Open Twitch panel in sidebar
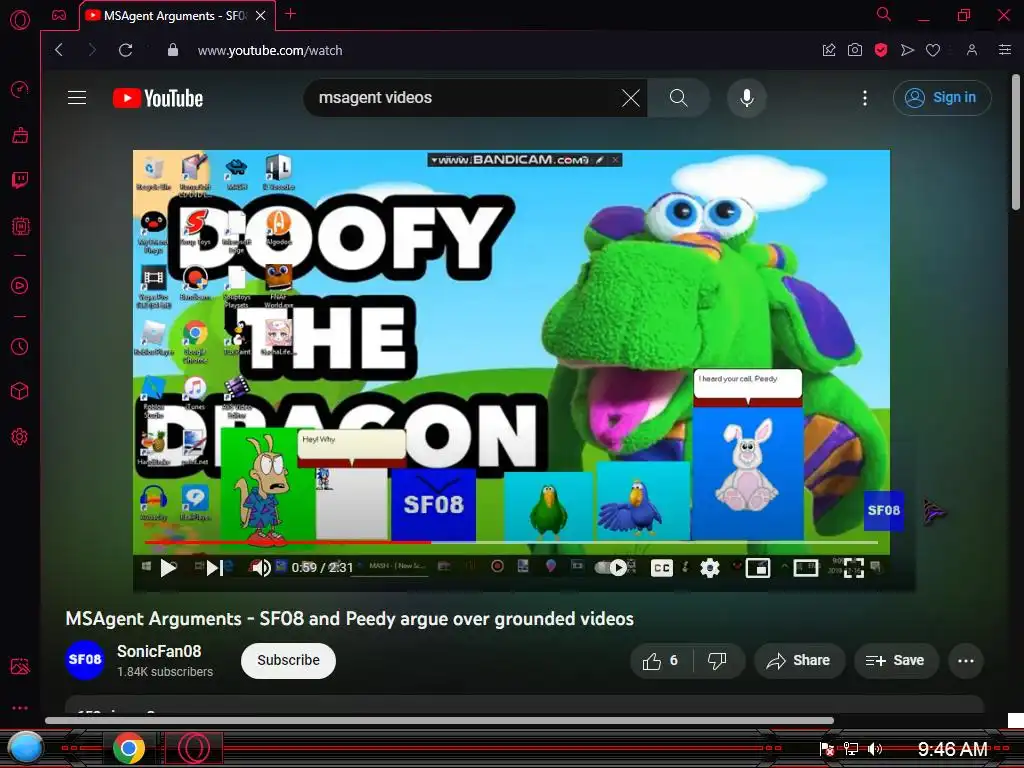 (x=20, y=180)
